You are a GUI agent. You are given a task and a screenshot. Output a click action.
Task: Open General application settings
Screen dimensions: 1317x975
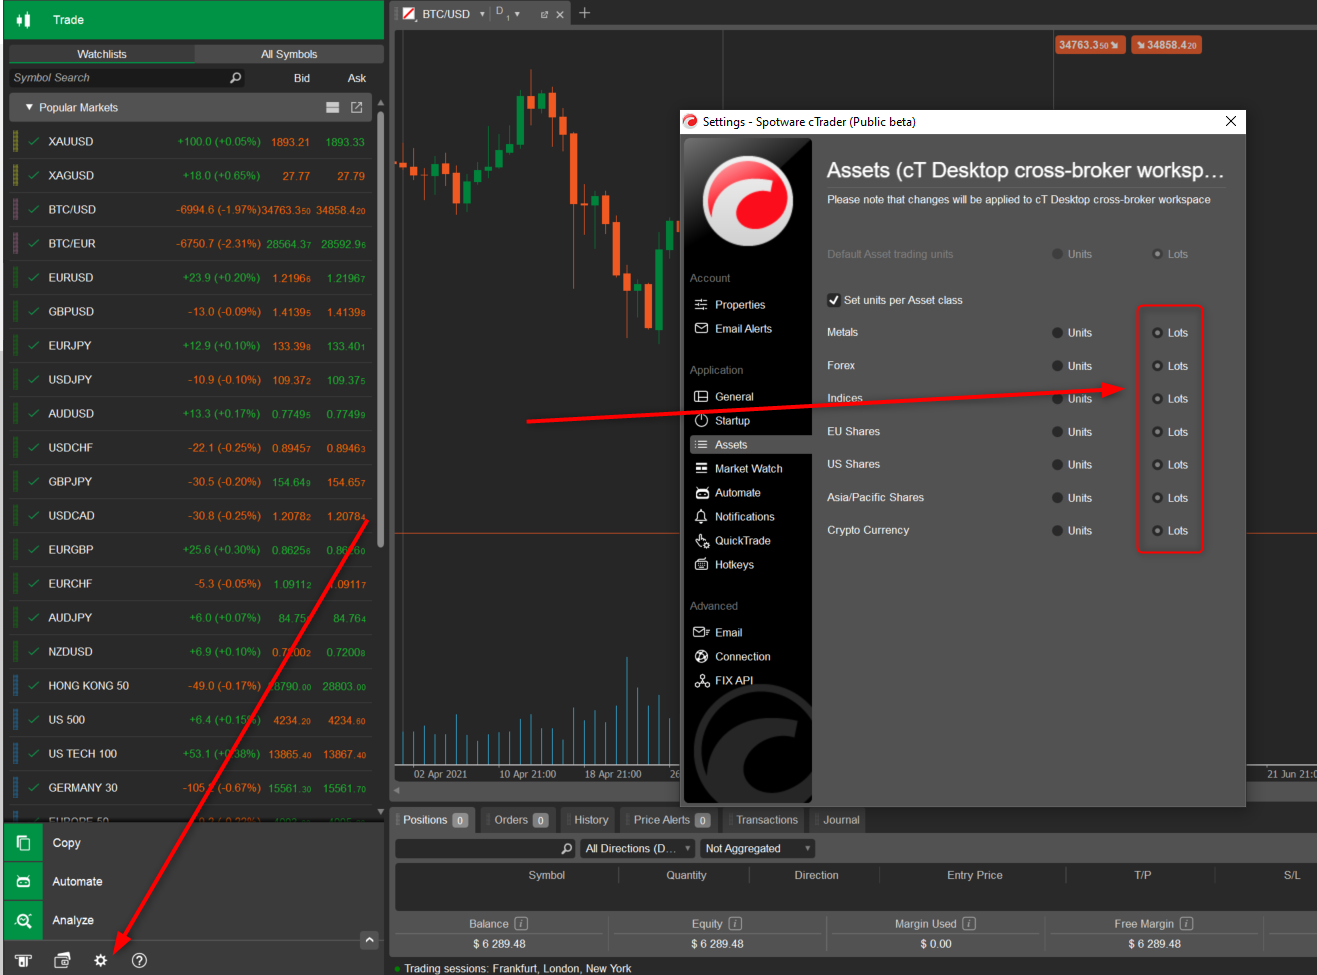click(x=734, y=397)
